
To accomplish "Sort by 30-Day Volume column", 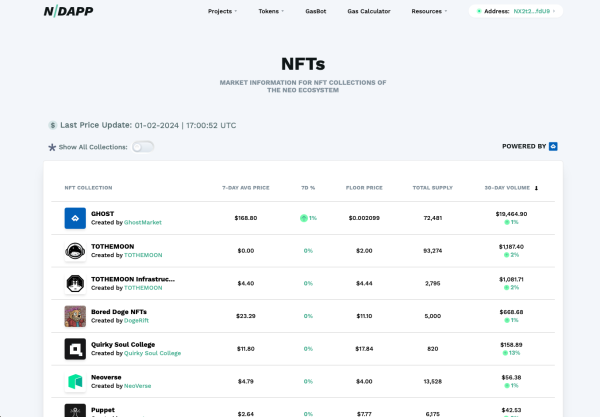I will click(x=507, y=188).
